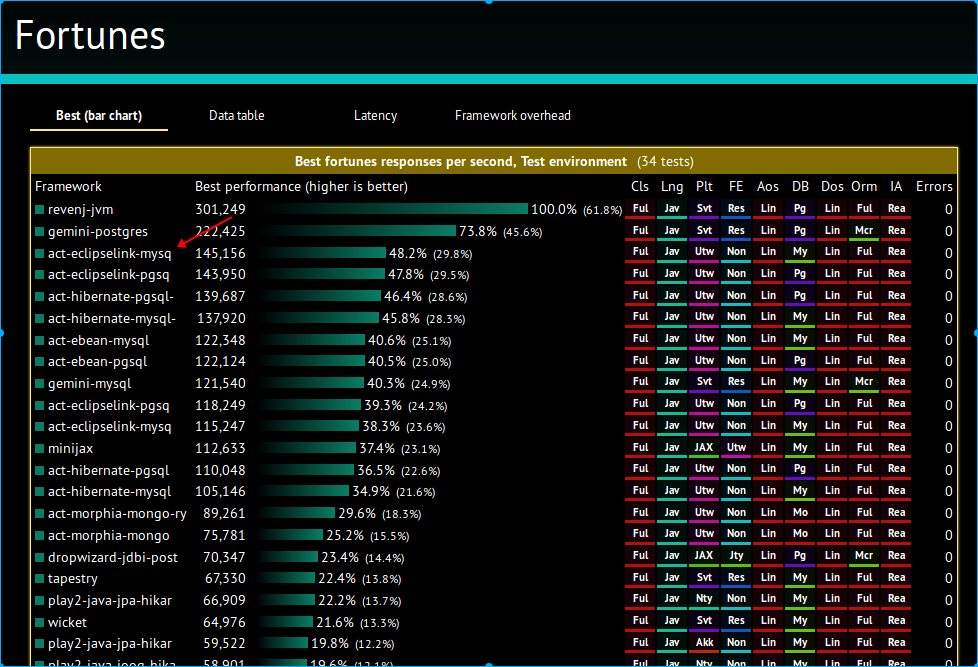Open the Latency tab
This screenshot has width=978, height=667.
pyautogui.click(x=375, y=115)
